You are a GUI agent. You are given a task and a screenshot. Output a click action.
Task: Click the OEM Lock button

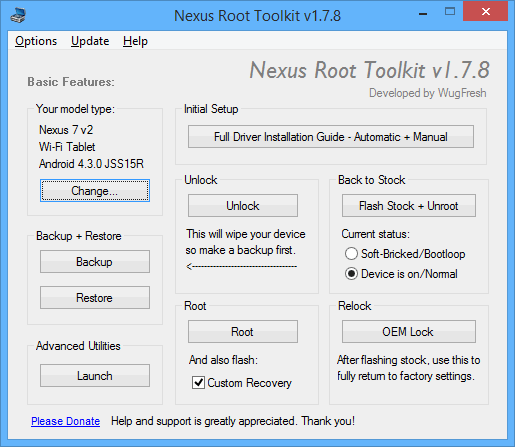coord(409,332)
